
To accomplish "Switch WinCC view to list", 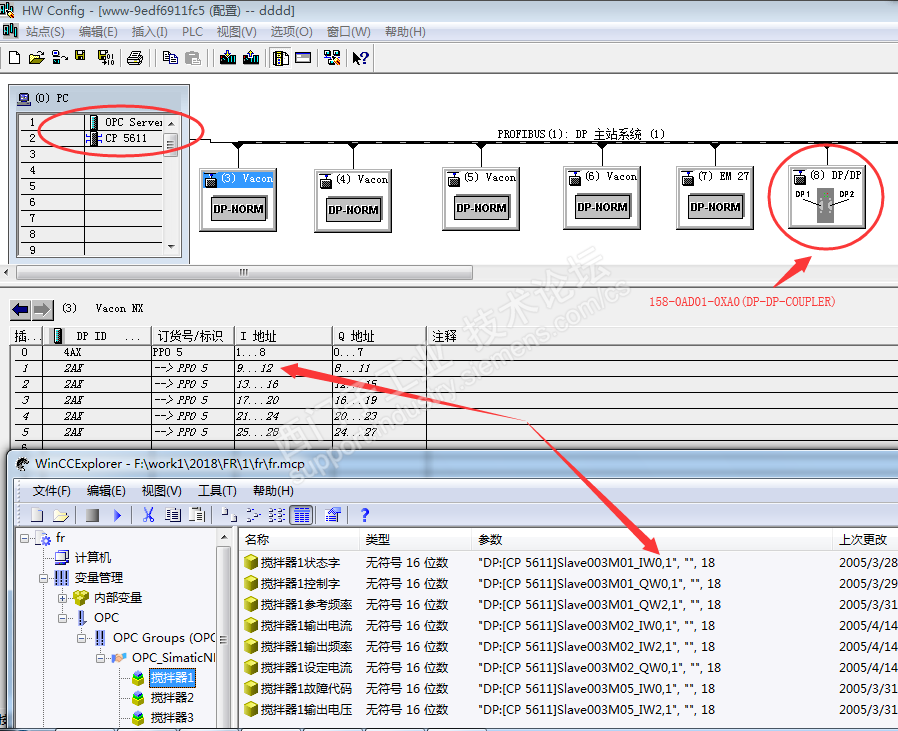I will (x=277, y=515).
